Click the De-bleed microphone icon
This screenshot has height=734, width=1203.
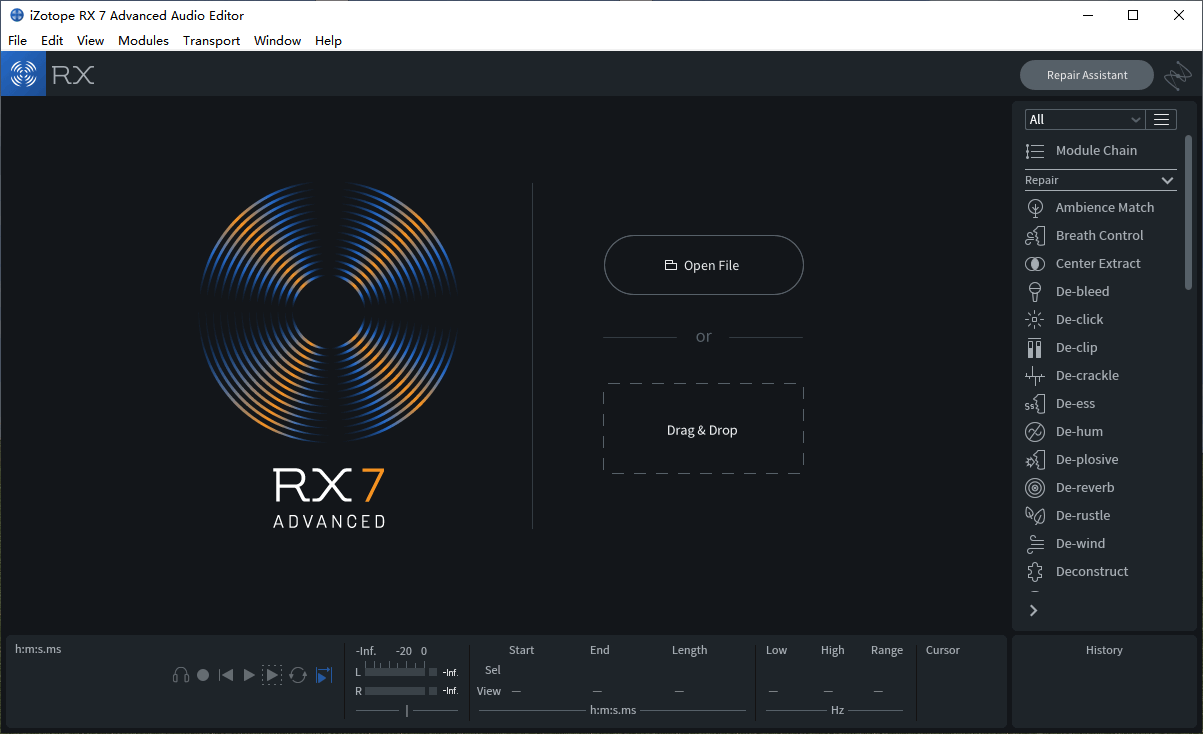[x=1035, y=292]
